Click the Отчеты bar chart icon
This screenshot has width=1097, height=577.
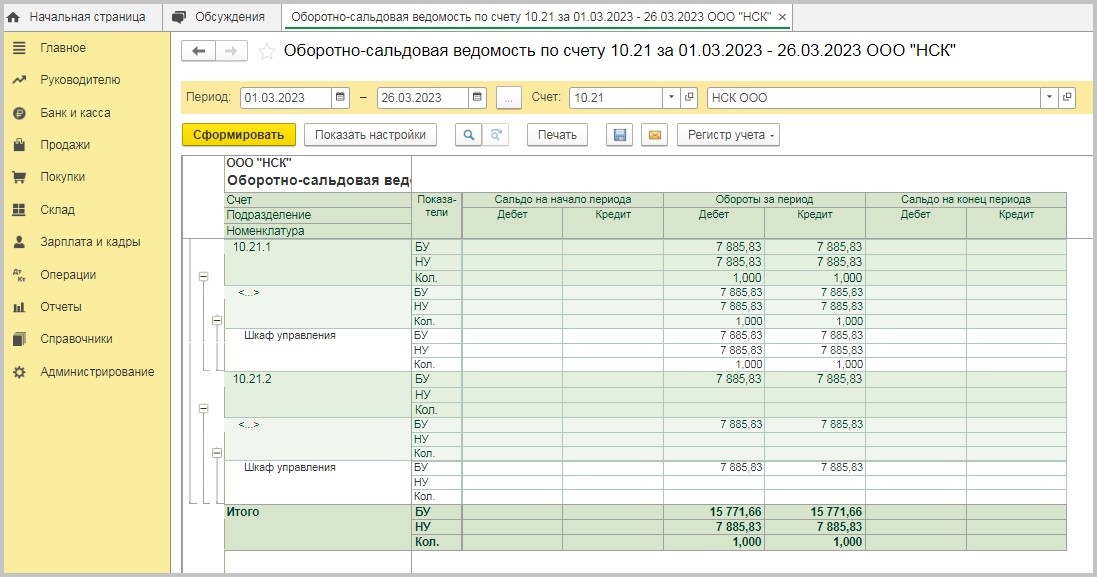[x=19, y=307]
